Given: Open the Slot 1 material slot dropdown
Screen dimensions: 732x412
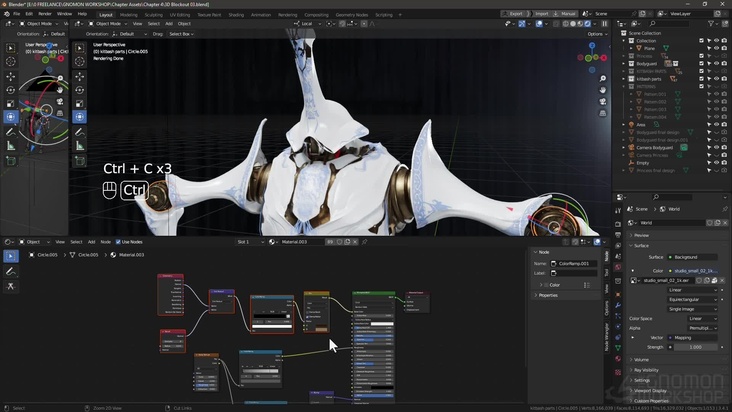Looking at the screenshot, I should (250, 242).
